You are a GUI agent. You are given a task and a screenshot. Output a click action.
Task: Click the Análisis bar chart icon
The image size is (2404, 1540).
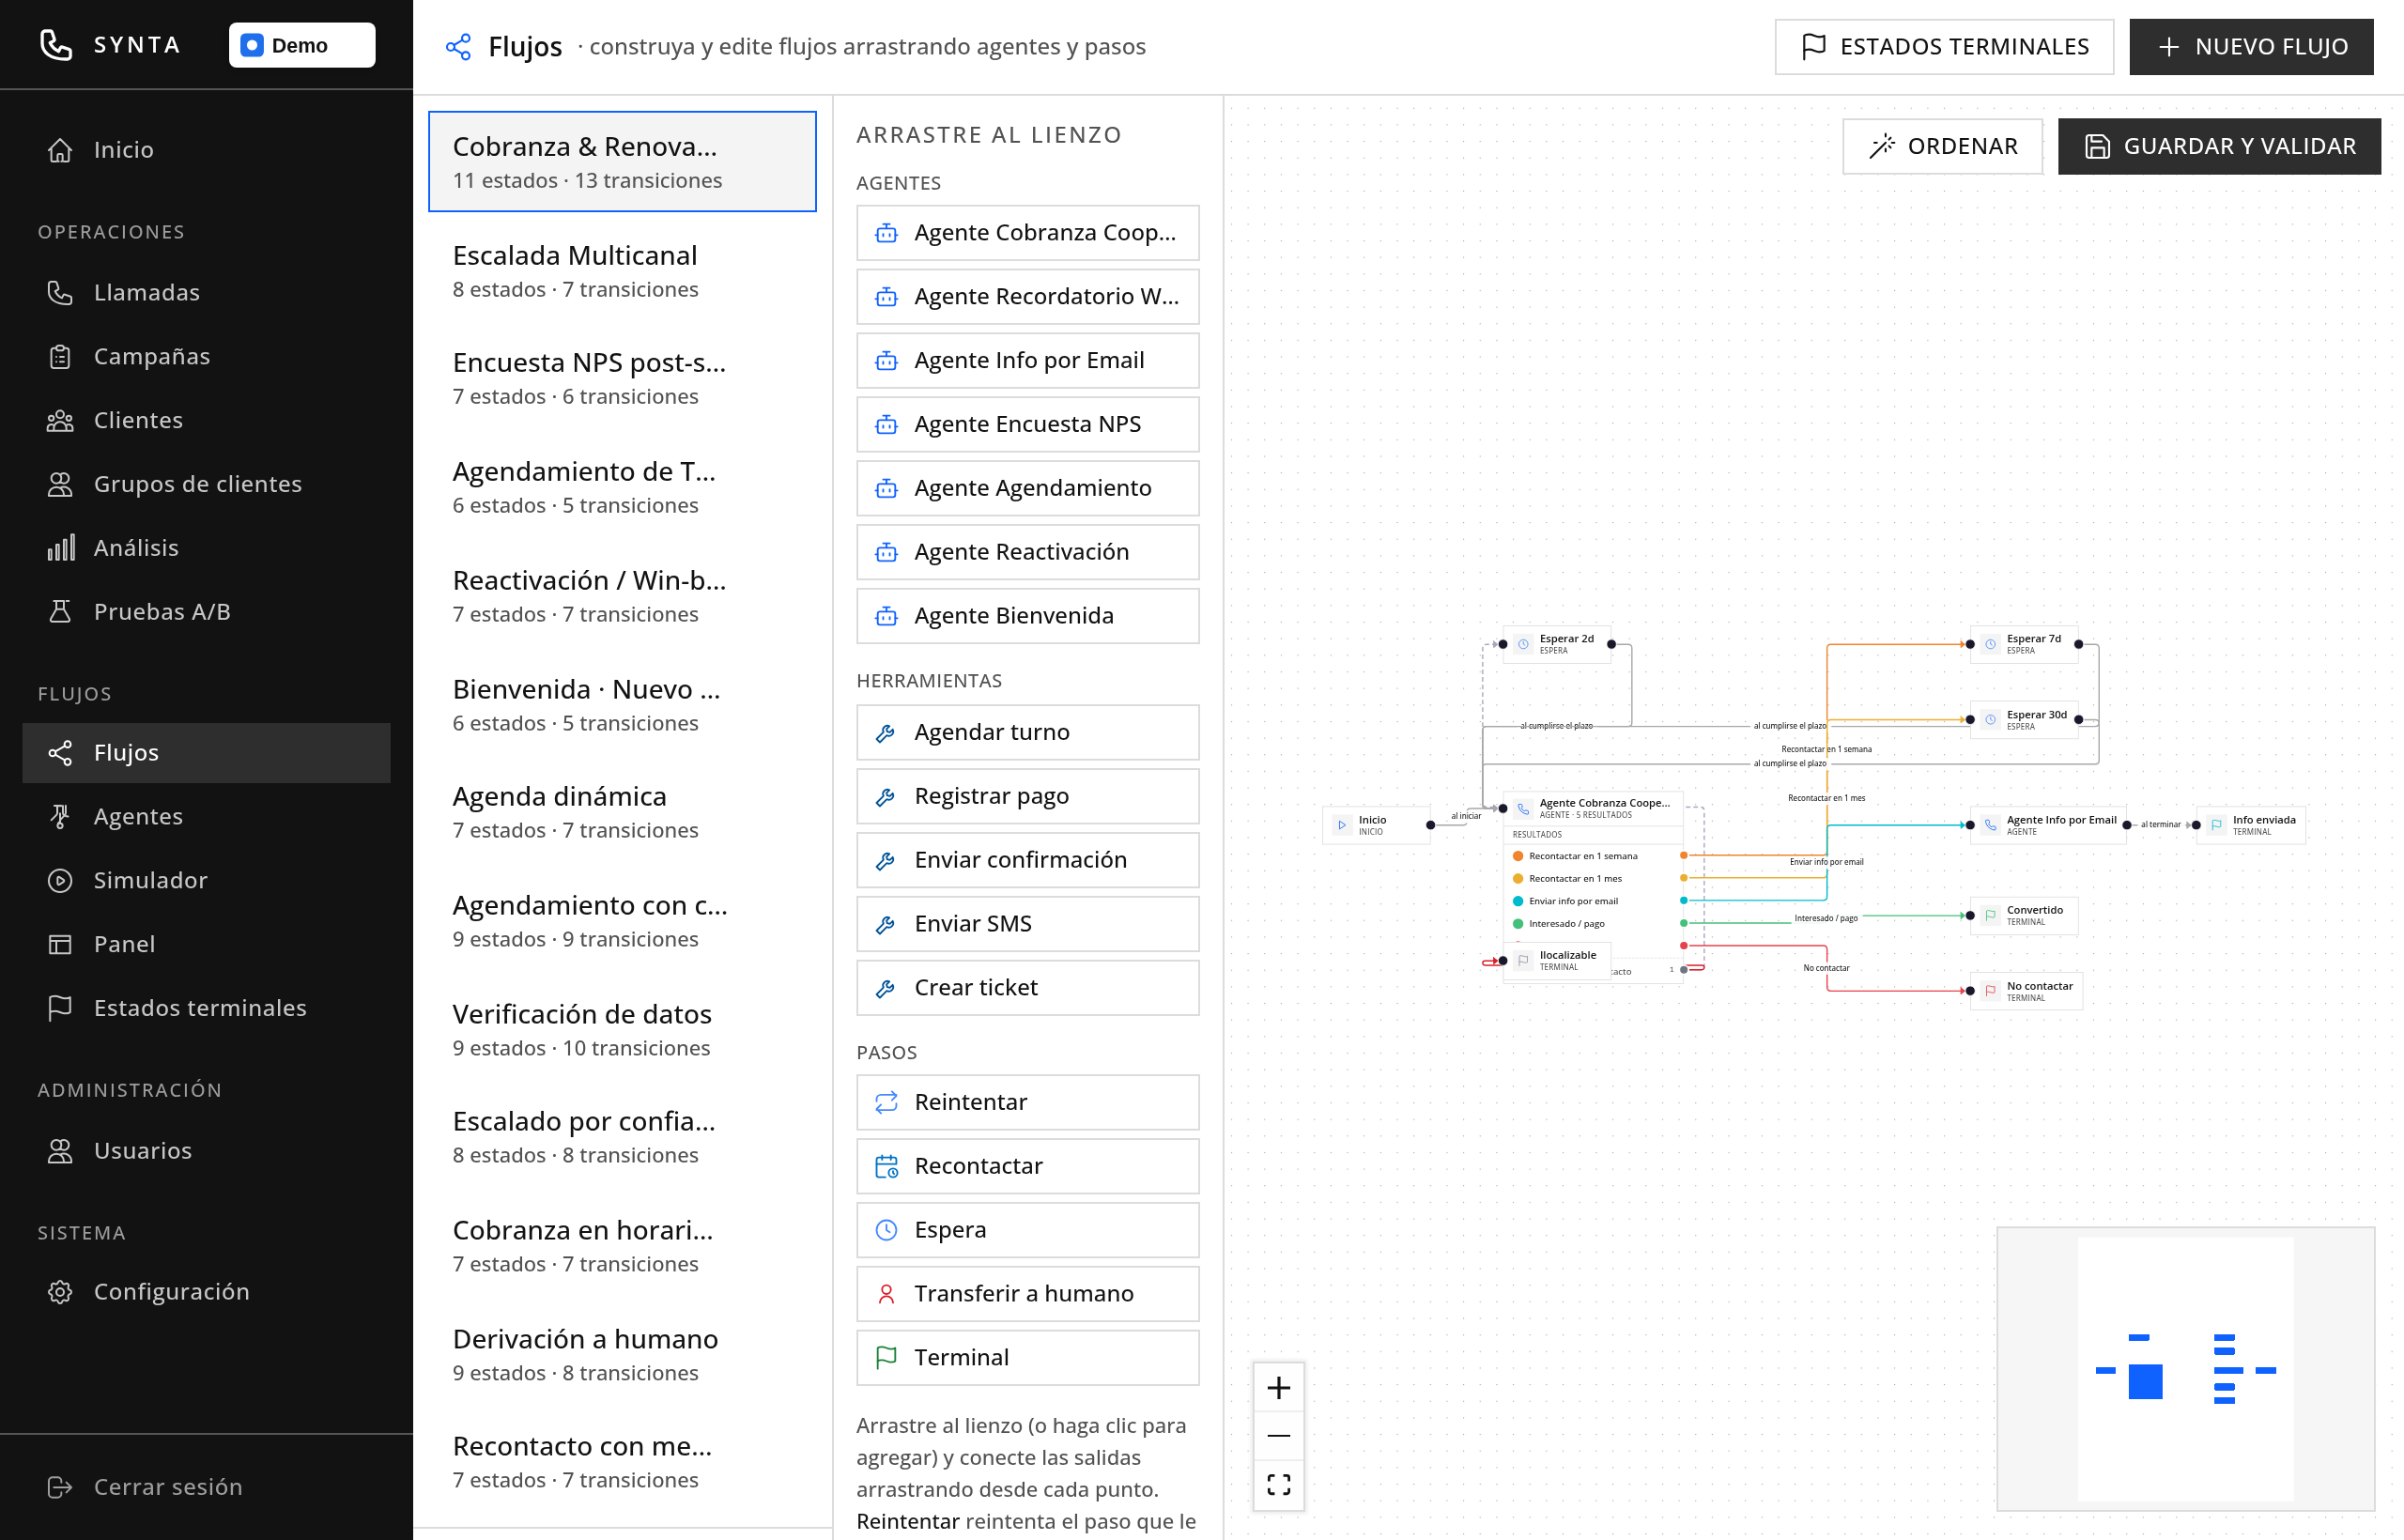60,548
